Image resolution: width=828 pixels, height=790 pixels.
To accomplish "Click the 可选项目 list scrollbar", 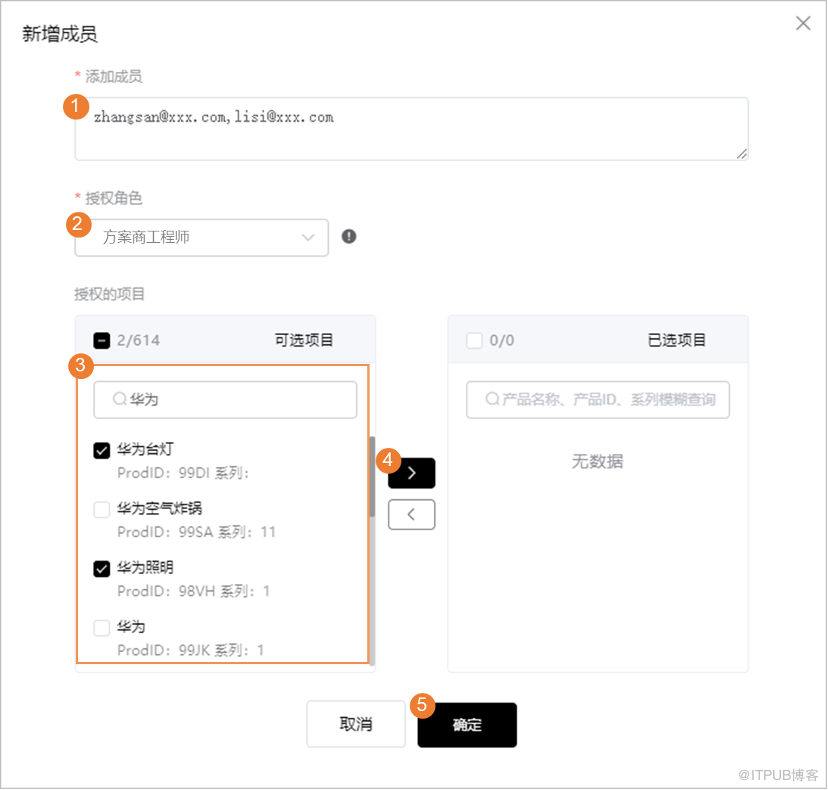I will pyautogui.click(x=372, y=476).
